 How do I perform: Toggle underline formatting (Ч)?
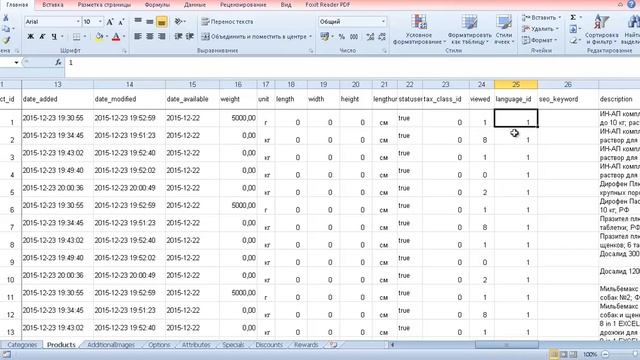tap(54, 37)
